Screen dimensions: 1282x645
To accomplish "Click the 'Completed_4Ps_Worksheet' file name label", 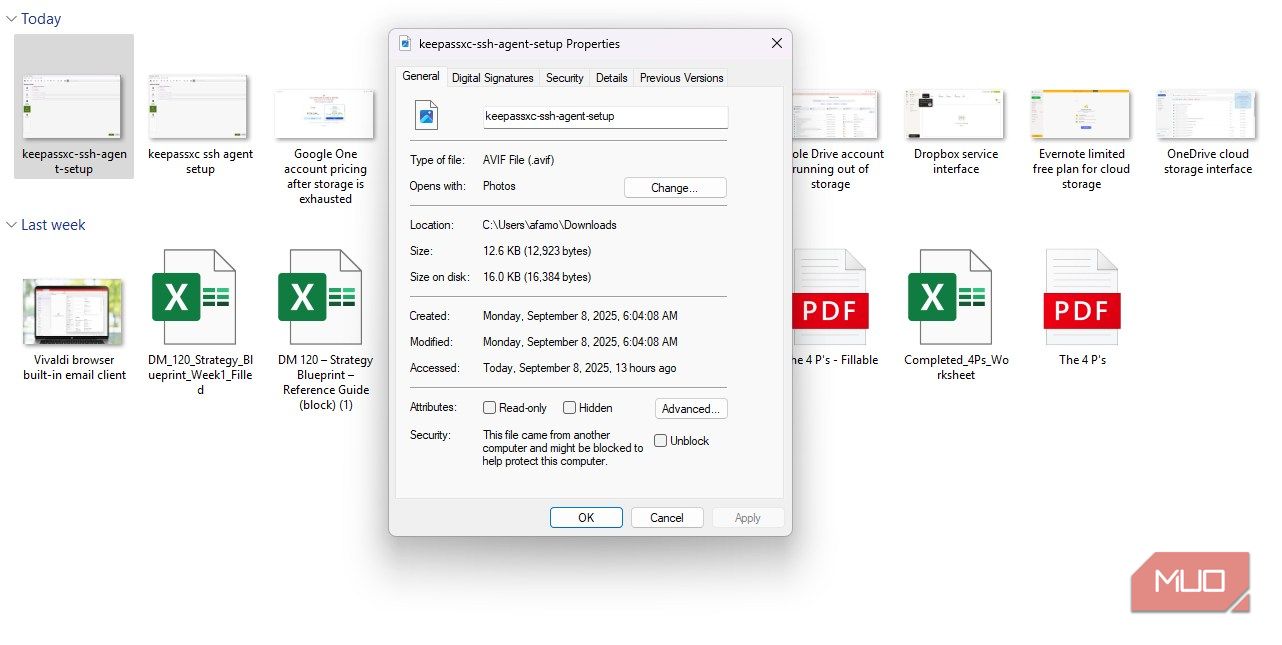I will (957, 367).
